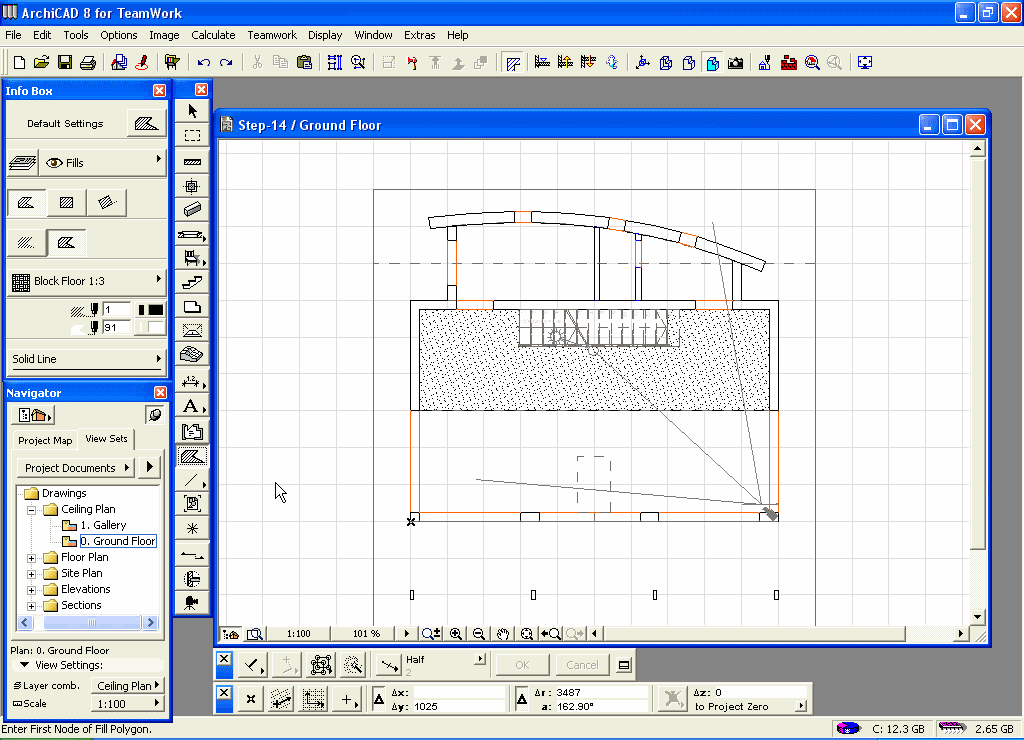Viewport: 1024px width, 740px height.
Task: Pick the Wall tool in toolbox
Action: pos(193,161)
